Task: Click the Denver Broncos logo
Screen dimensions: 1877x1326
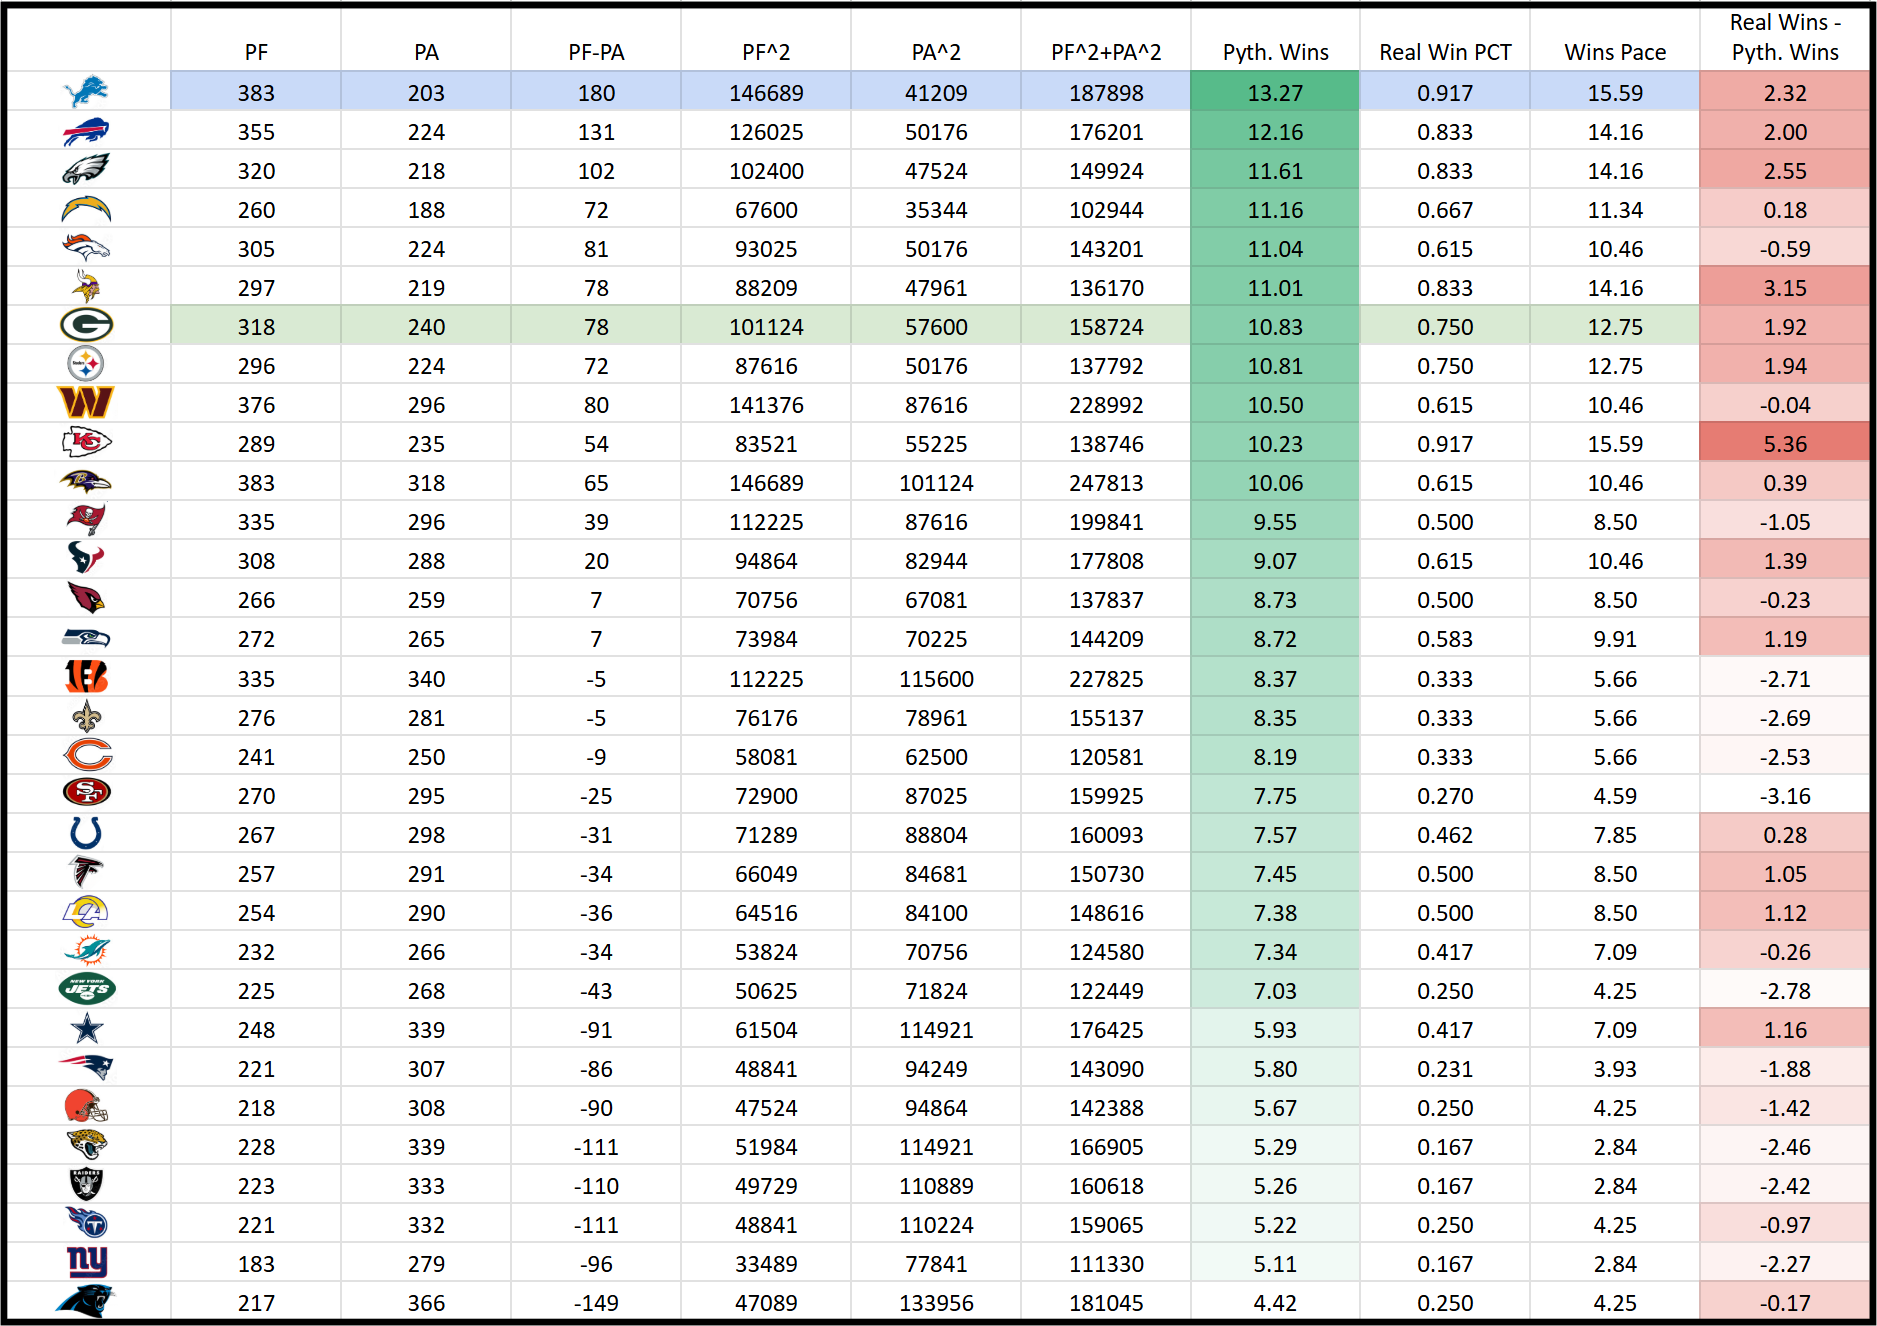Action: (86, 248)
